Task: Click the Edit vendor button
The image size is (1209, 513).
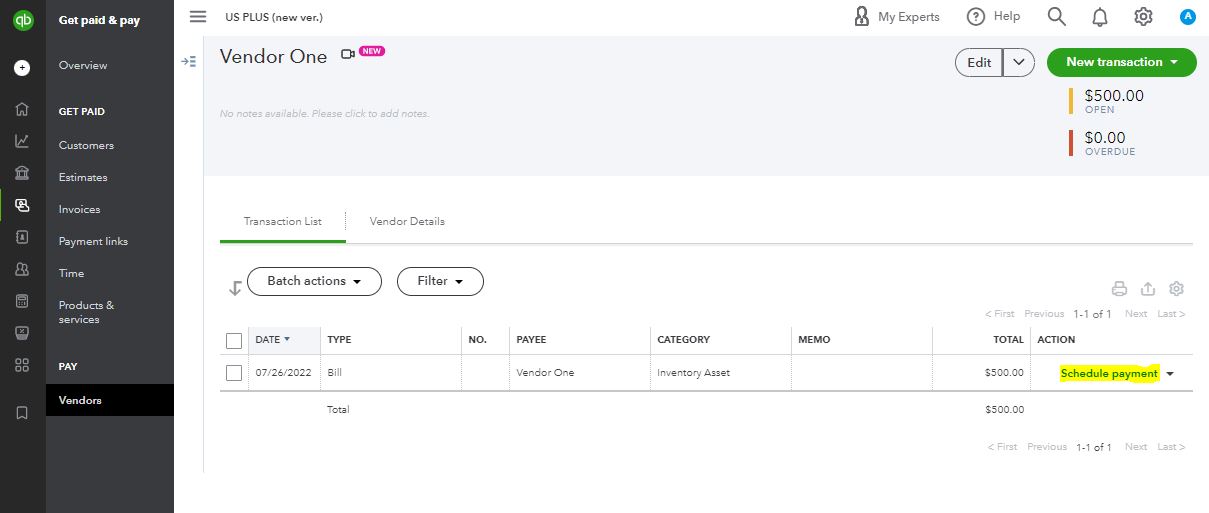Action: tap(979, 62)
